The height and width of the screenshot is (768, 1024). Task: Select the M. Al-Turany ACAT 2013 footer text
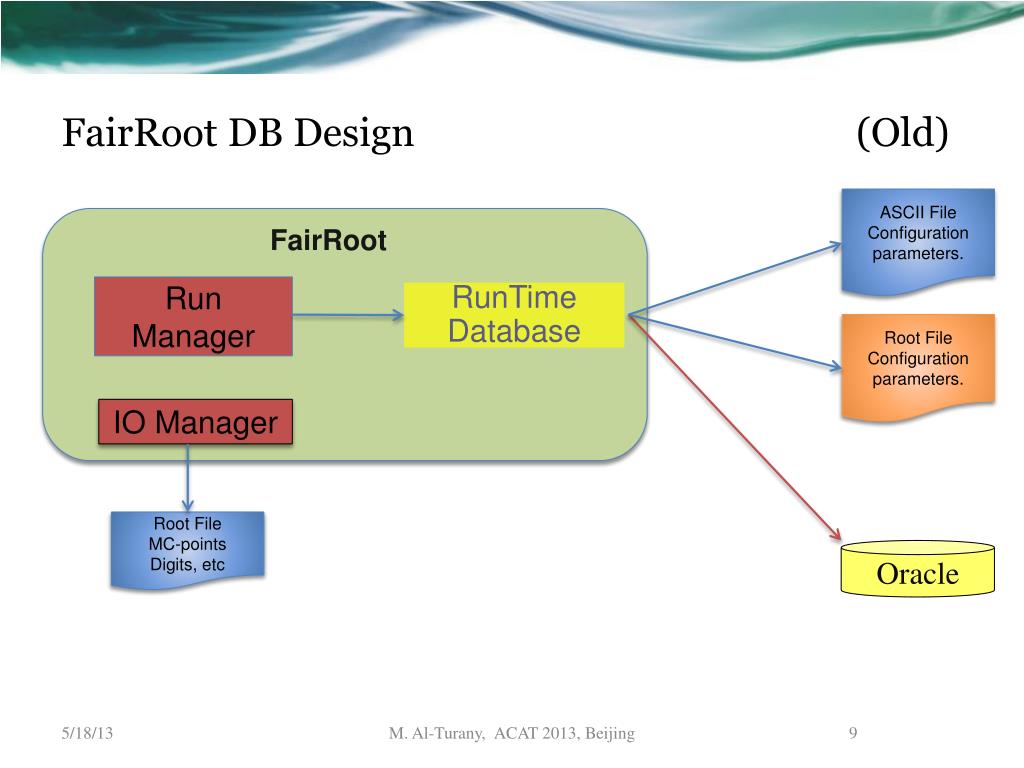(511, 733)
